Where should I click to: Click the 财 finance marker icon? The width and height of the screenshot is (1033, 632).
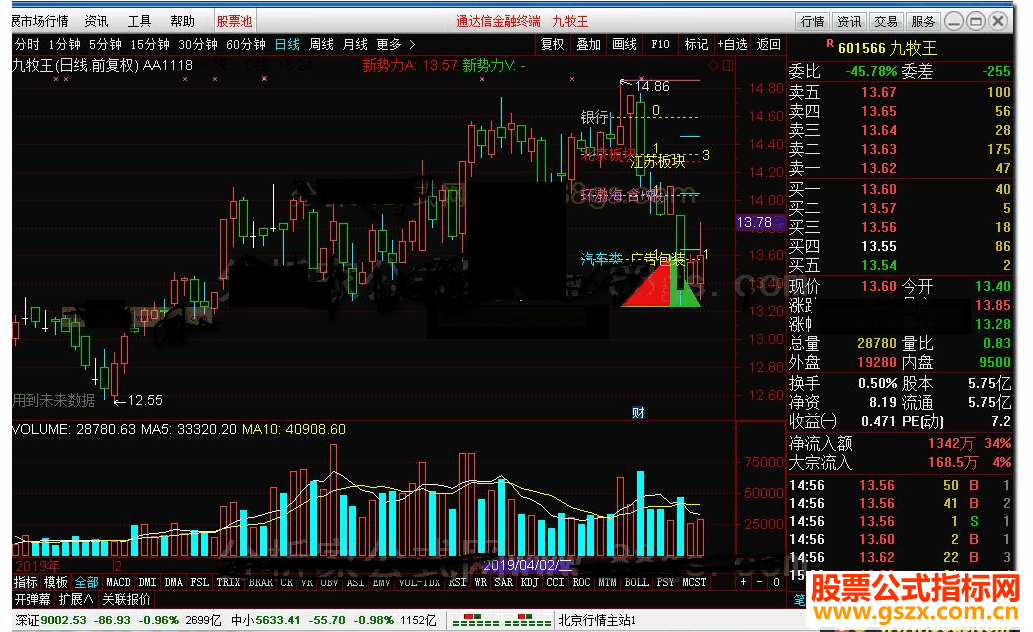click(x=638, y=413)
